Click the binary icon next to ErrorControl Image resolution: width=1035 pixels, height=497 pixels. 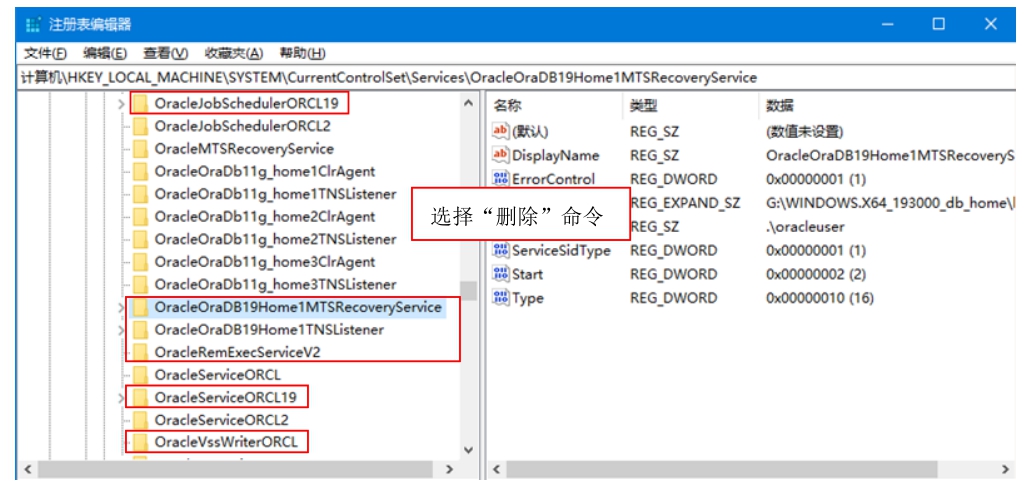pyautogui.click(x=501, y=179)
